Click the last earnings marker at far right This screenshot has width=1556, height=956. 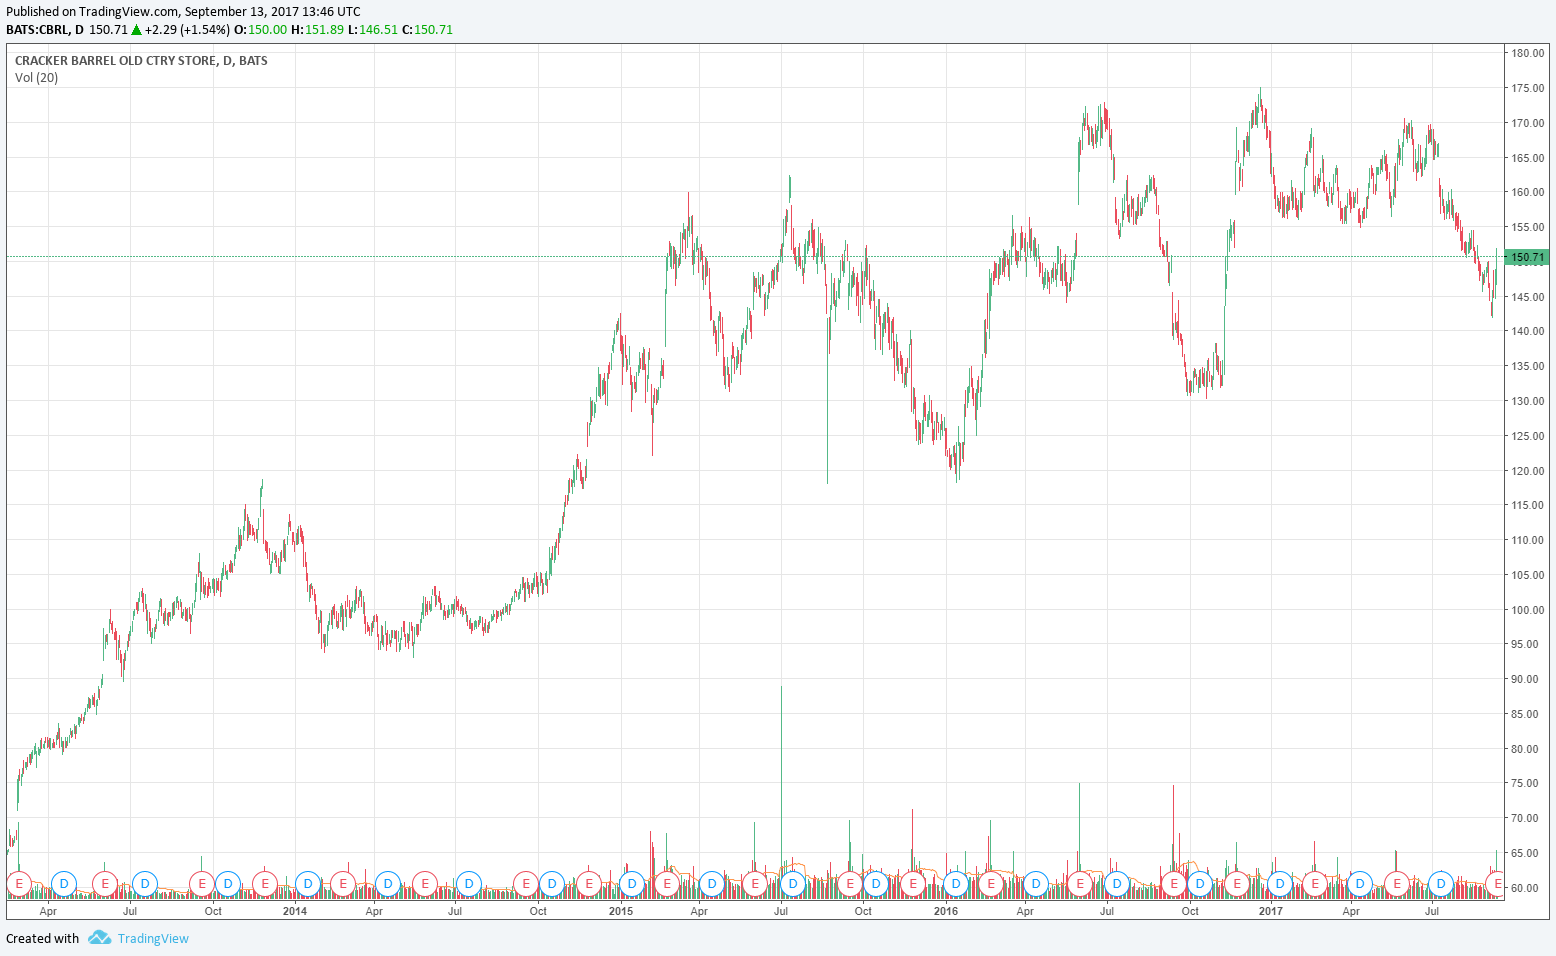tap(1496, 884)
